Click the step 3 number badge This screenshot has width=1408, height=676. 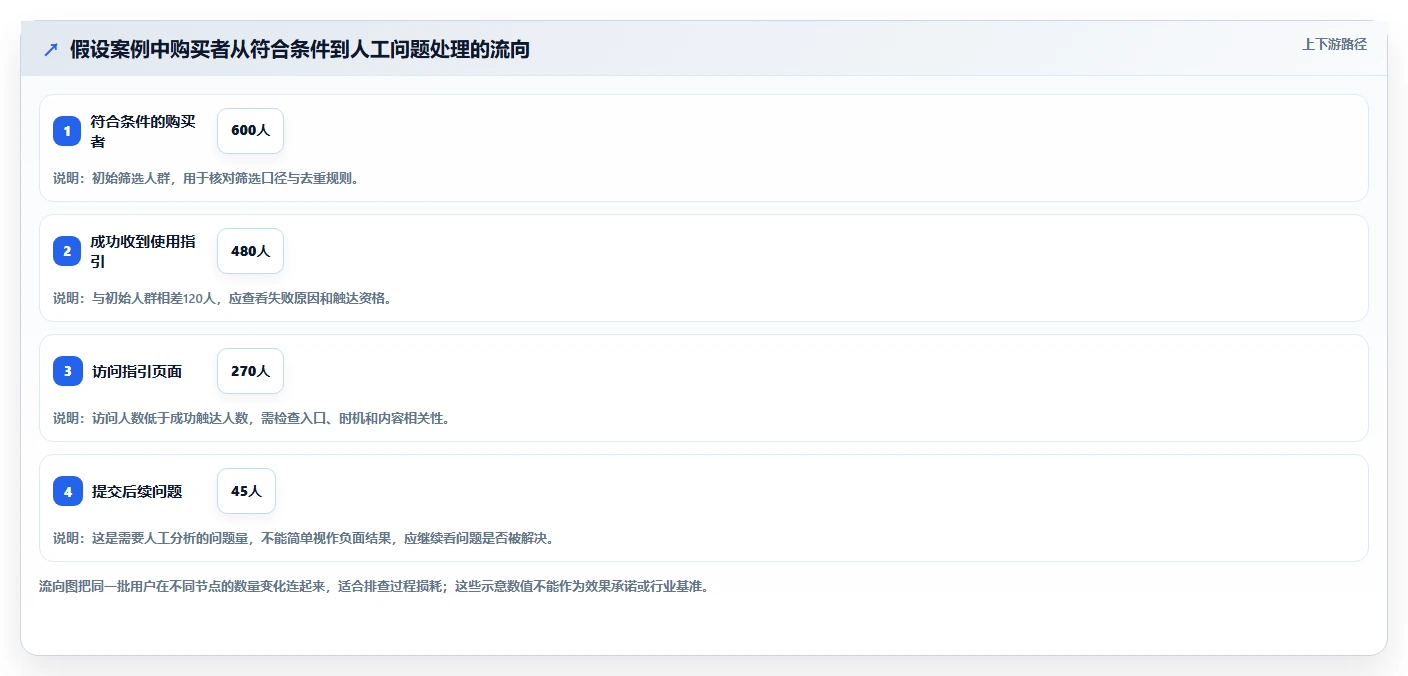pos(67,371)
